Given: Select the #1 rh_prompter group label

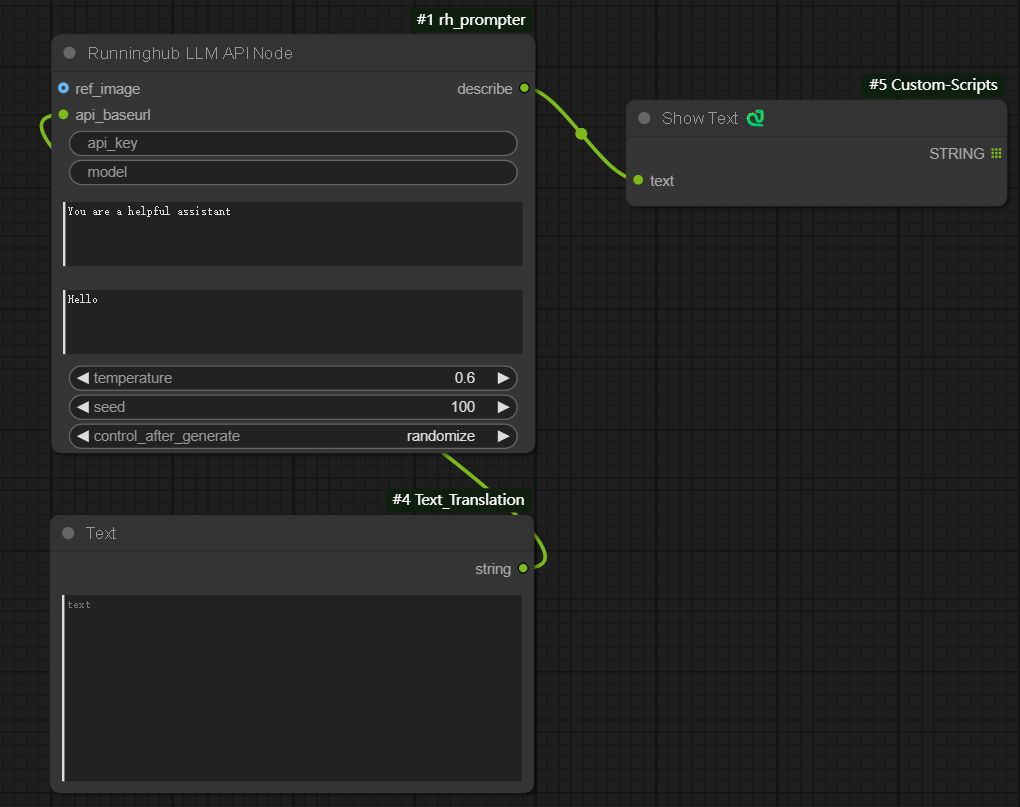Looking at the screenshot, I should pyautogui.click(x=471, y=19).
